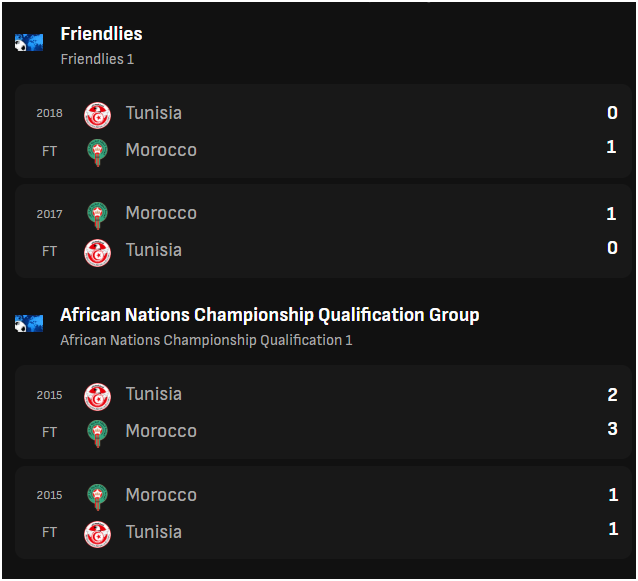Open the Friendlies 1 subtitle link
The height and width of the screenshot is (581, 638).
tap(97, 59)
